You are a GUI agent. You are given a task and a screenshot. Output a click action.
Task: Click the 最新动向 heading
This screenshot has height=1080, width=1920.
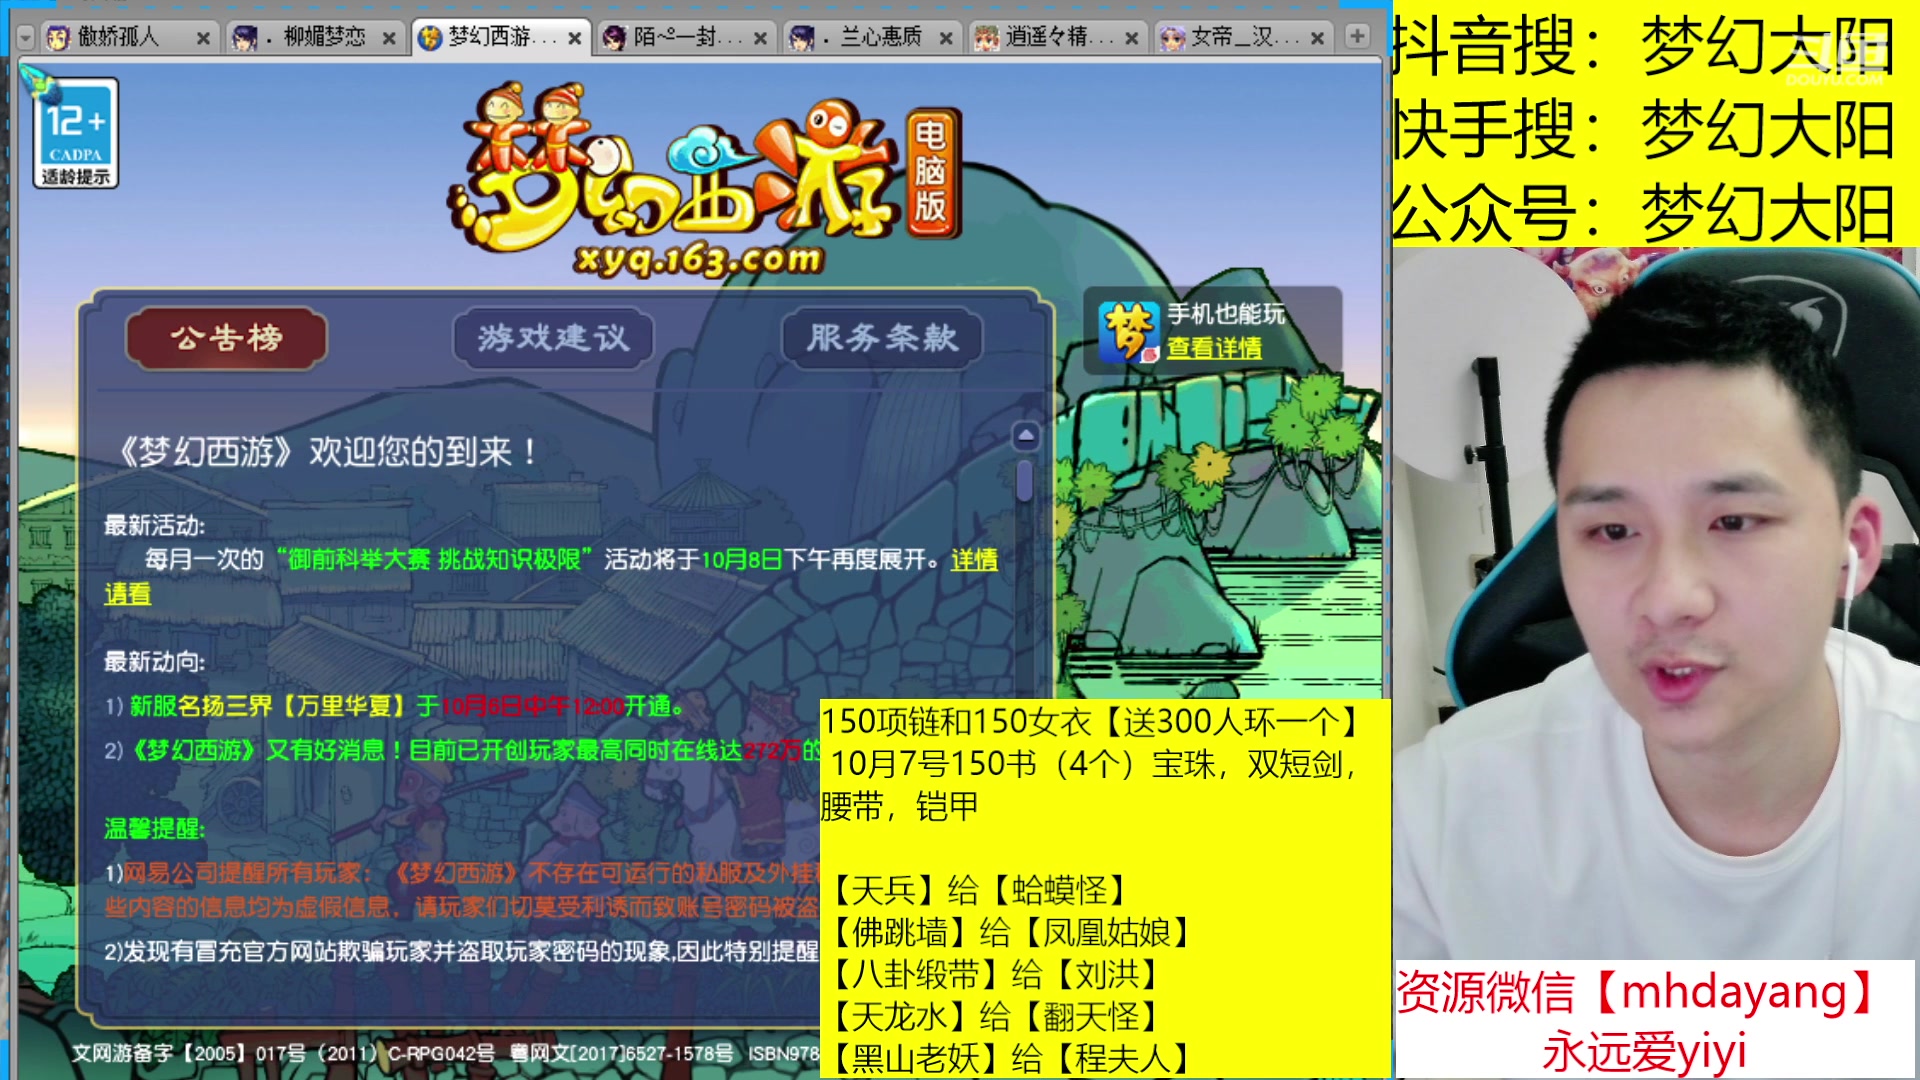(154, 661)
